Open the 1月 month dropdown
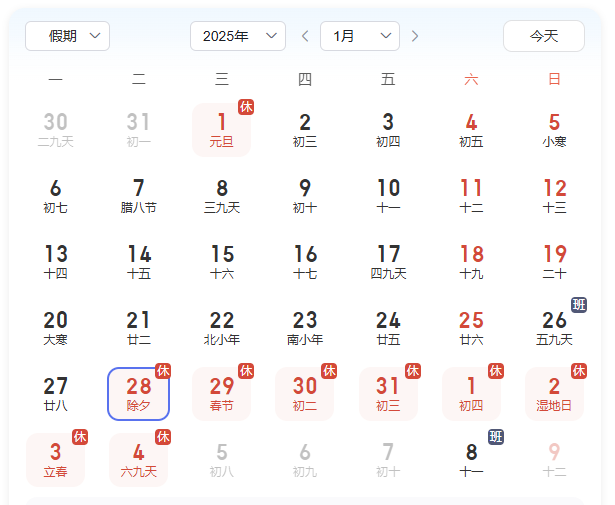The image size is (615, 505). pos(359,36)
